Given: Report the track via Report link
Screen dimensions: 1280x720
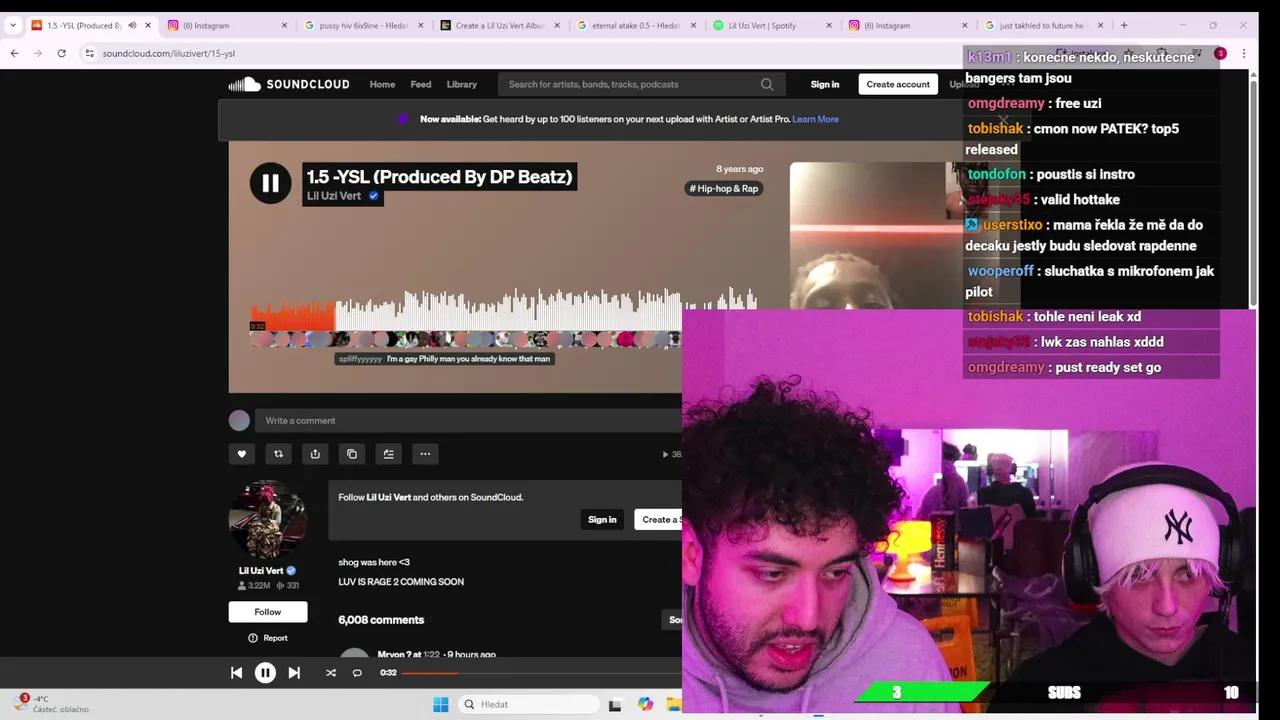Looking at the screenshot, I should (268, 638).
